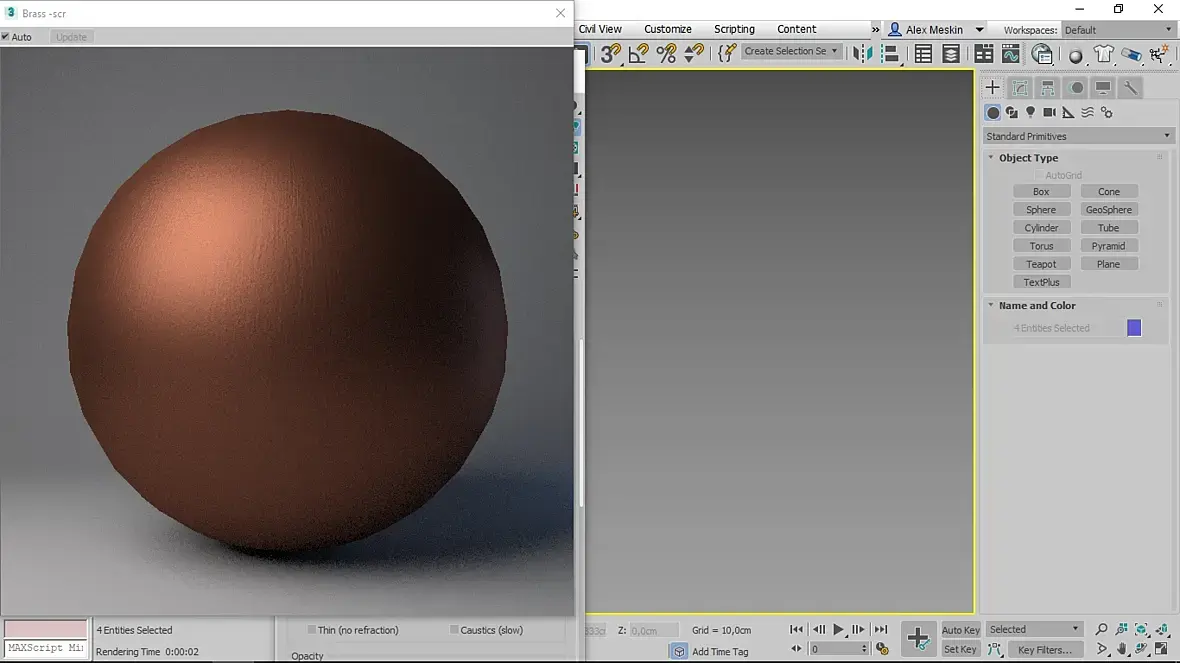This screenshot has width=1180, height=663.
Task: Open the Customize menu
Action: [668, 29]
